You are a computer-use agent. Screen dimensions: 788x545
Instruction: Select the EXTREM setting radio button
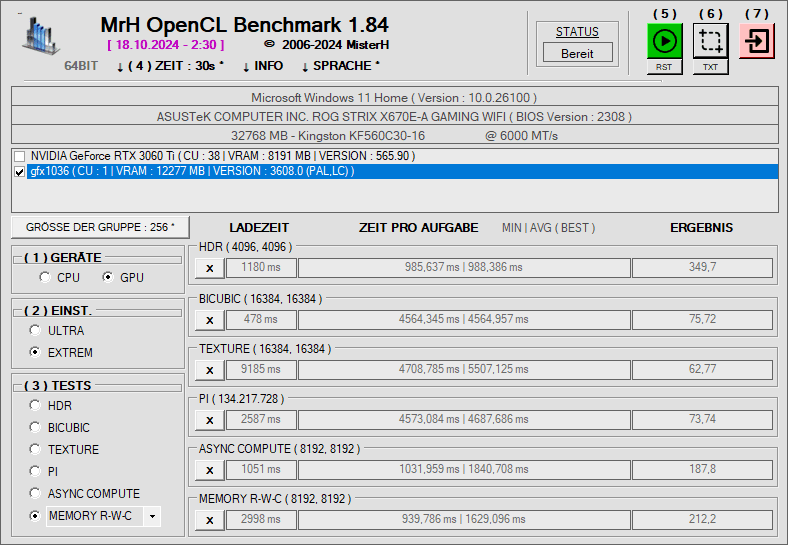tap(35, 352)
